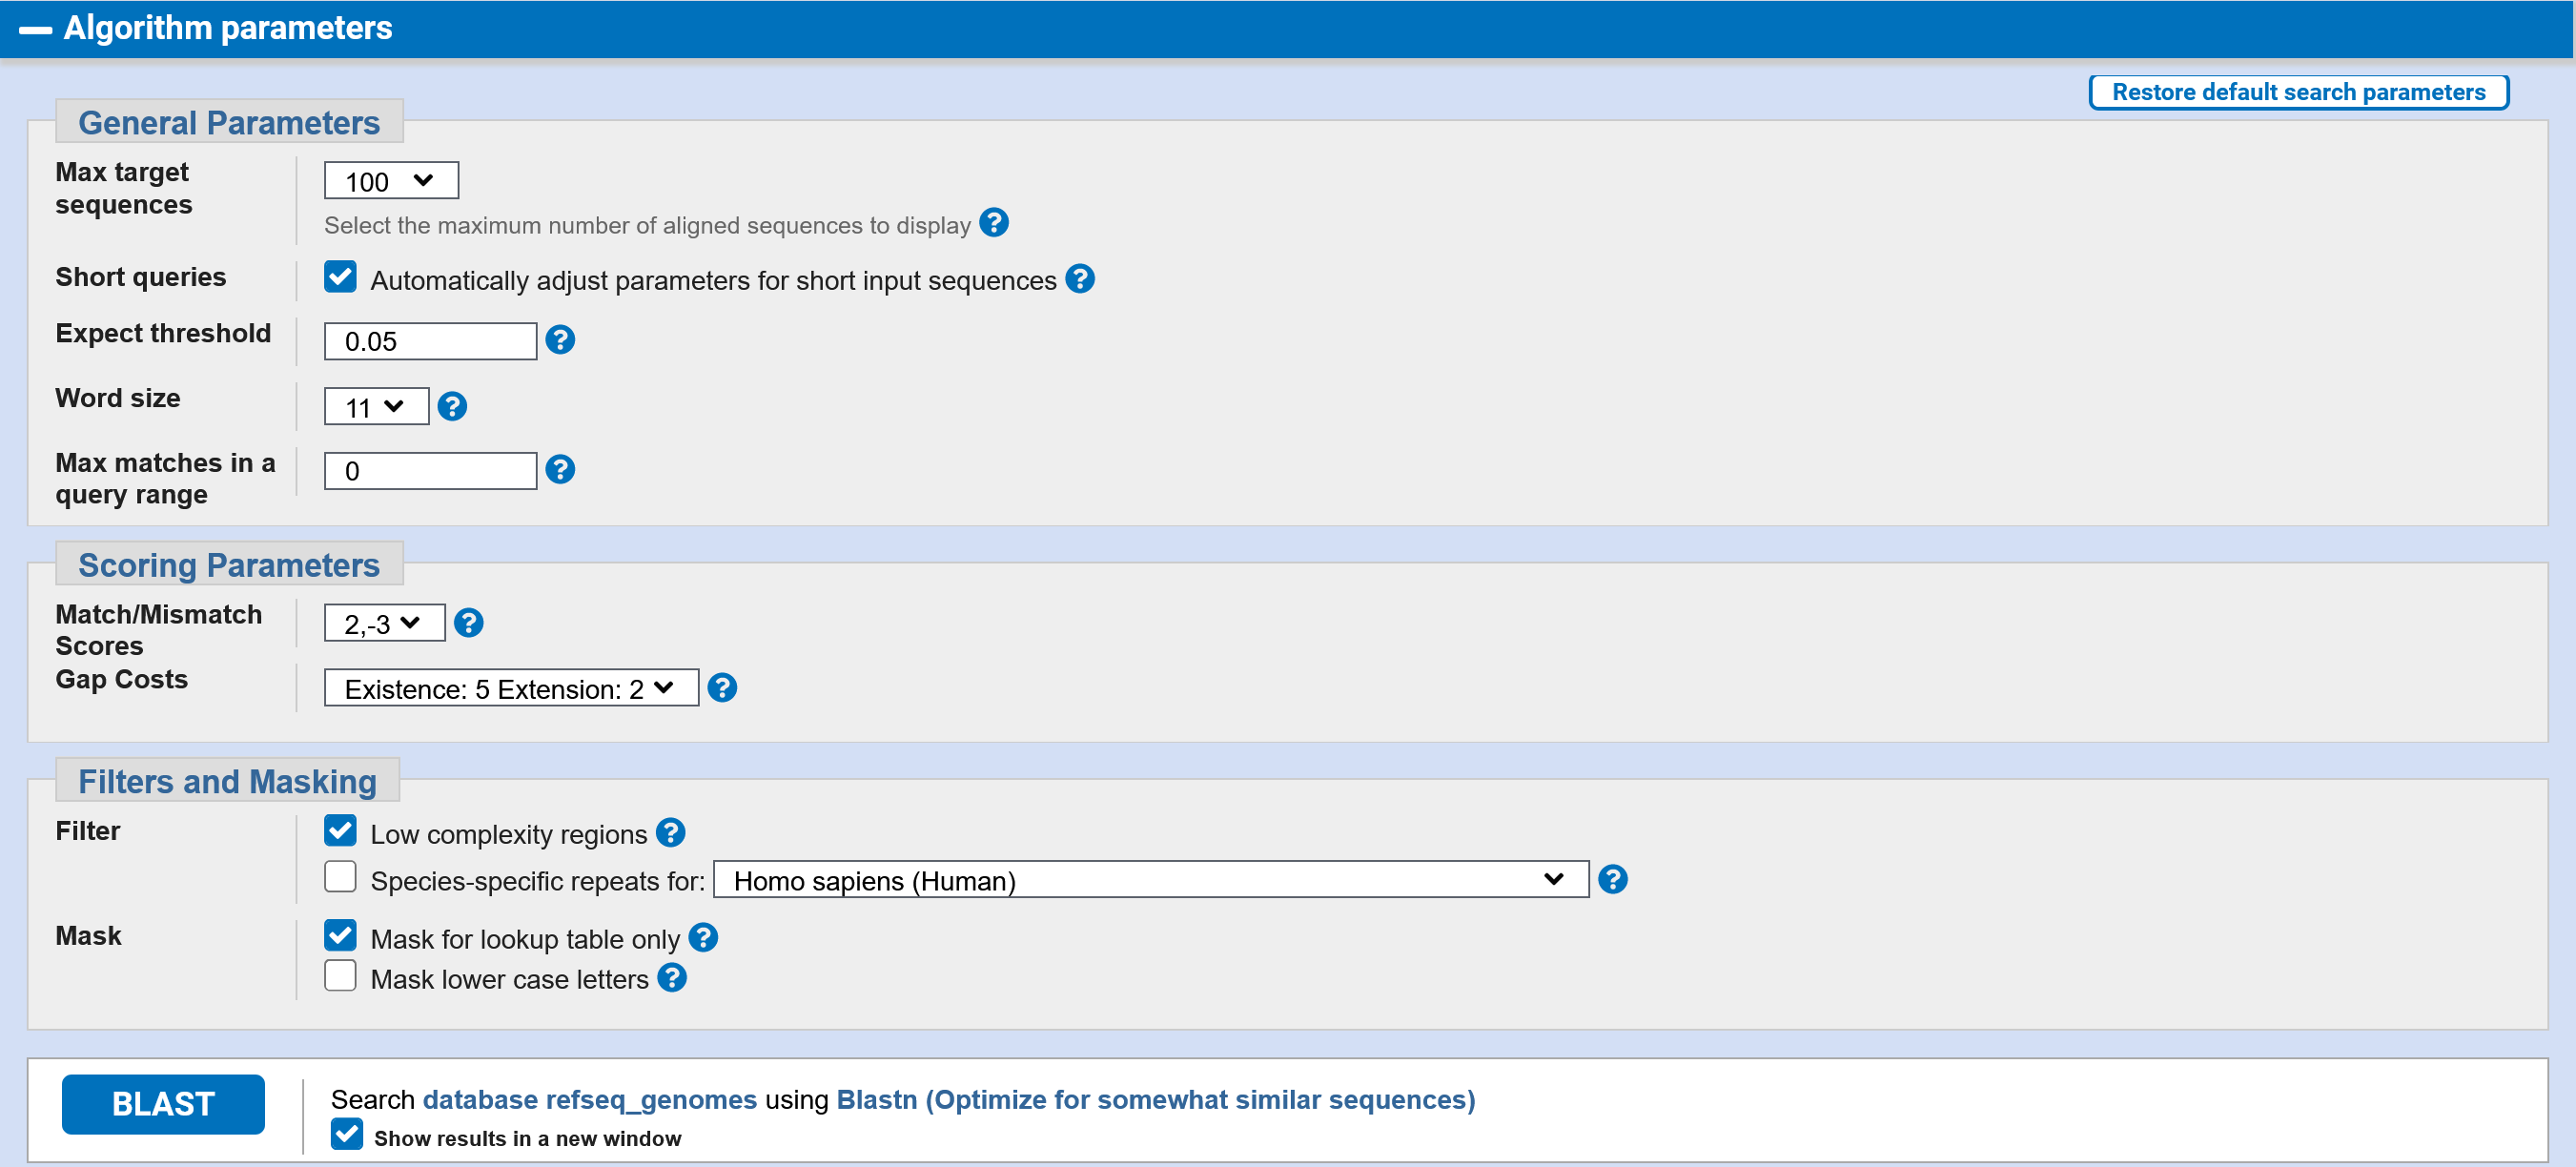Collapse the Algorithm parameters section

click(x=36, y=29)
